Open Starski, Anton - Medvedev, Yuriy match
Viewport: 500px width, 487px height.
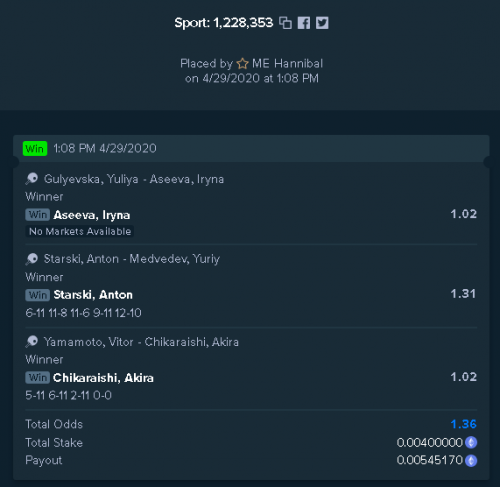click(132, 259)
